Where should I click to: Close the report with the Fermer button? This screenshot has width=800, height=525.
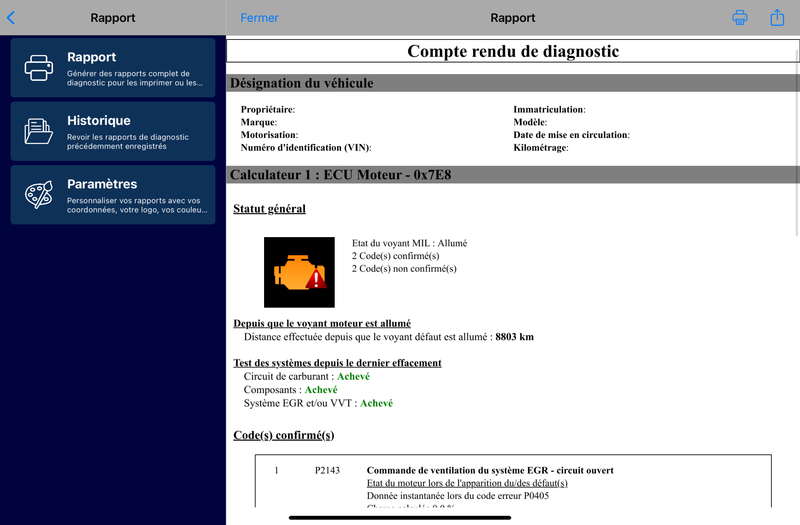click(x=260, y=18)
